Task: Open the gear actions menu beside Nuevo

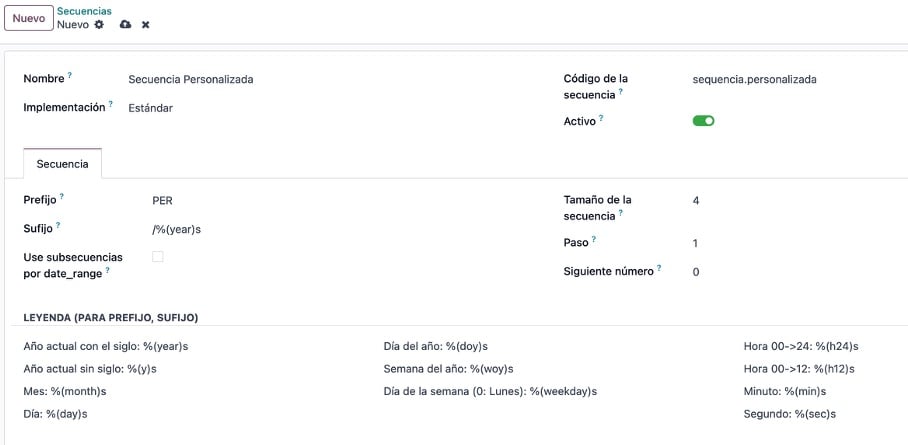Action: click(99, 25)
